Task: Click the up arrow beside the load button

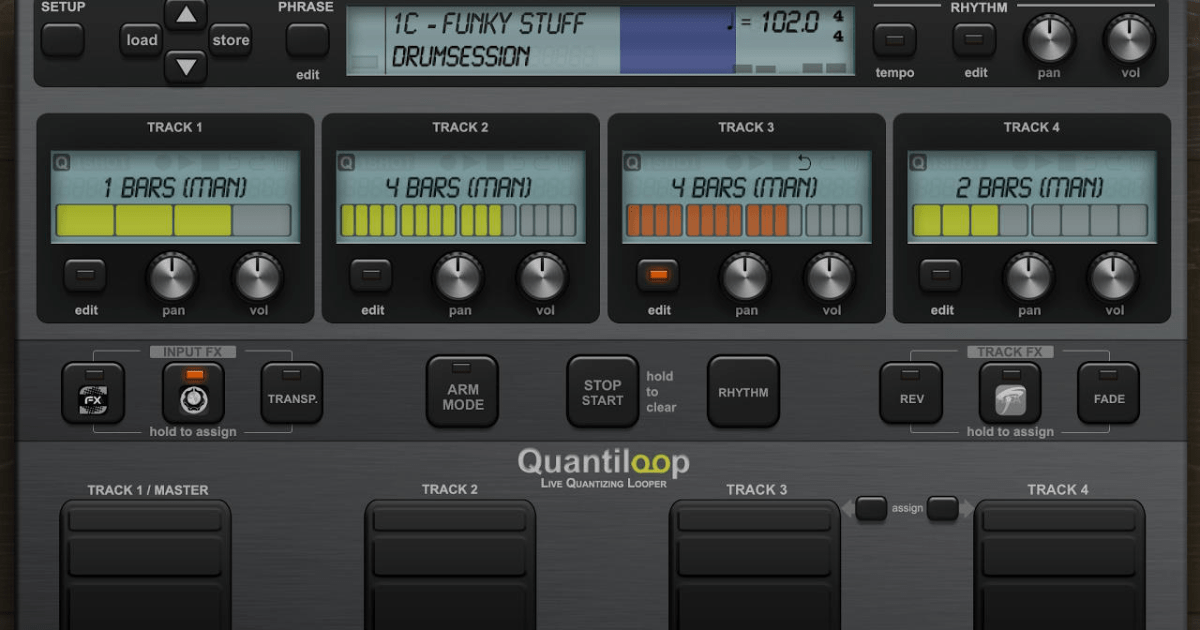Action: (x=186, y=14)
